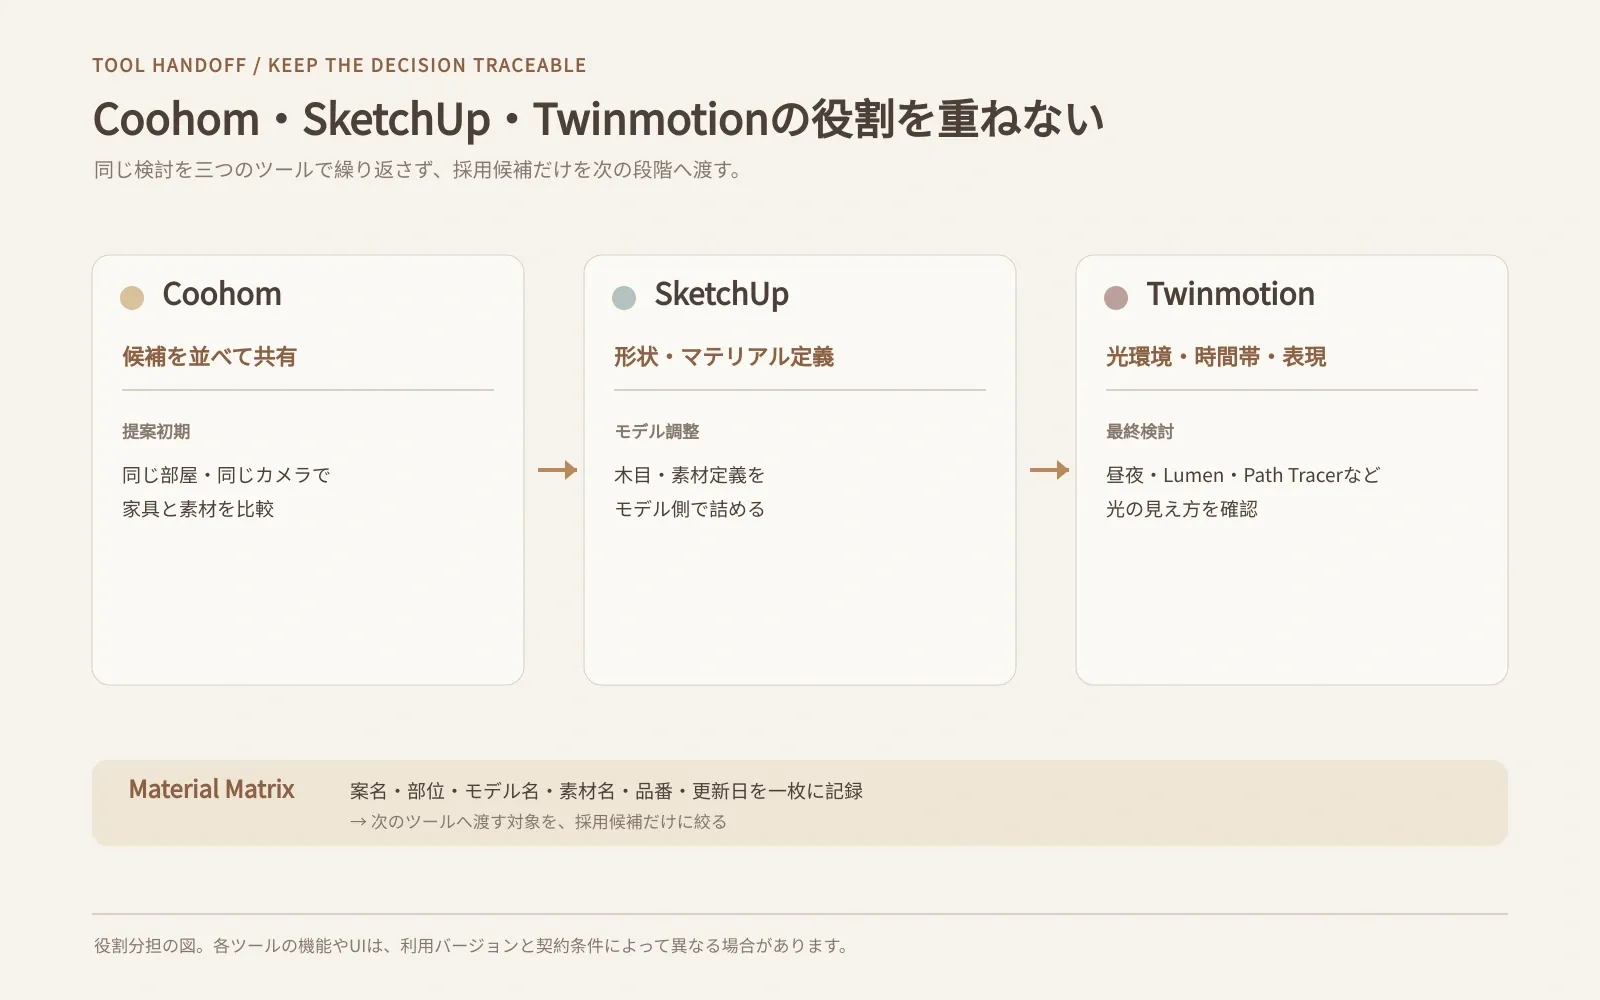This screenshot has width=1600, height=1000.
Task: Click the tan dot beside Coohom
Action: click(x=132, y=298)
